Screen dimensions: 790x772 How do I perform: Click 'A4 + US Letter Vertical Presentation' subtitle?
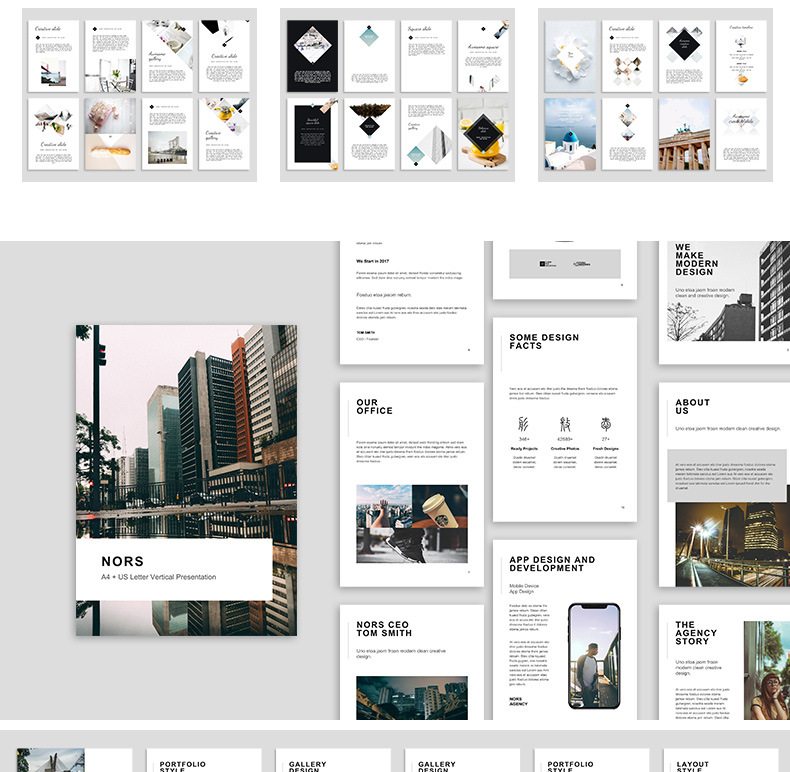(159, 577)
